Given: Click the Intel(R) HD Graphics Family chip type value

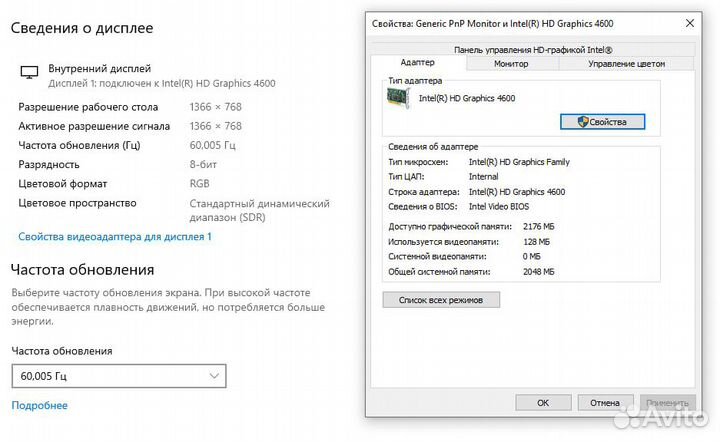Looking at the screenshot, I should point(519,162).
